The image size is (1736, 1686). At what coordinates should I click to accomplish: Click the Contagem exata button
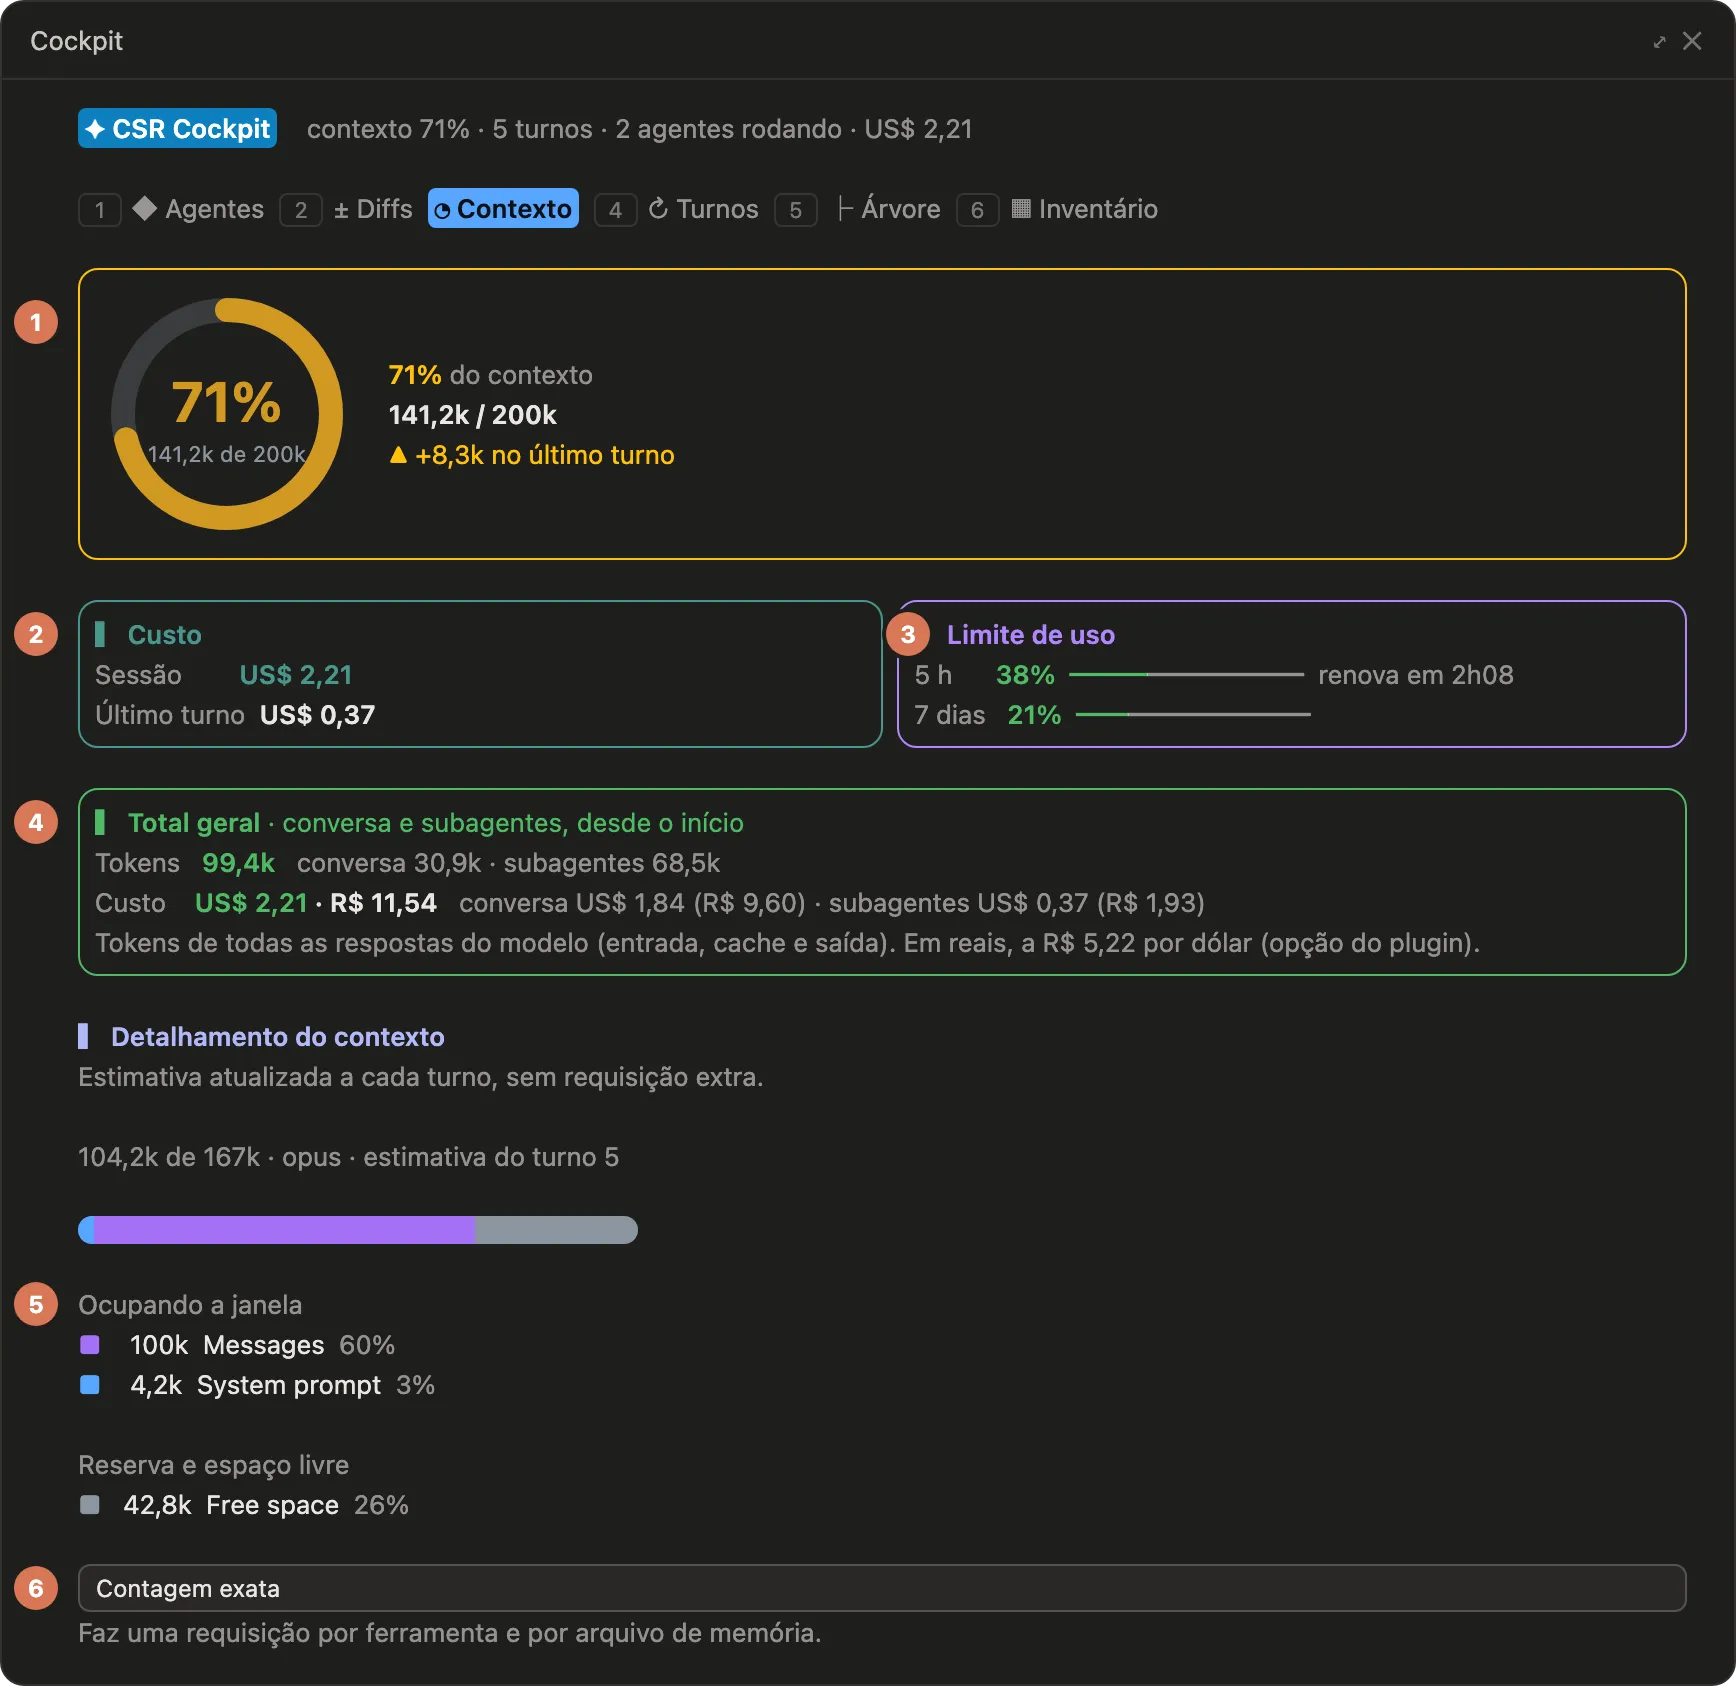pyautogui.click(x=882, y=1588)
